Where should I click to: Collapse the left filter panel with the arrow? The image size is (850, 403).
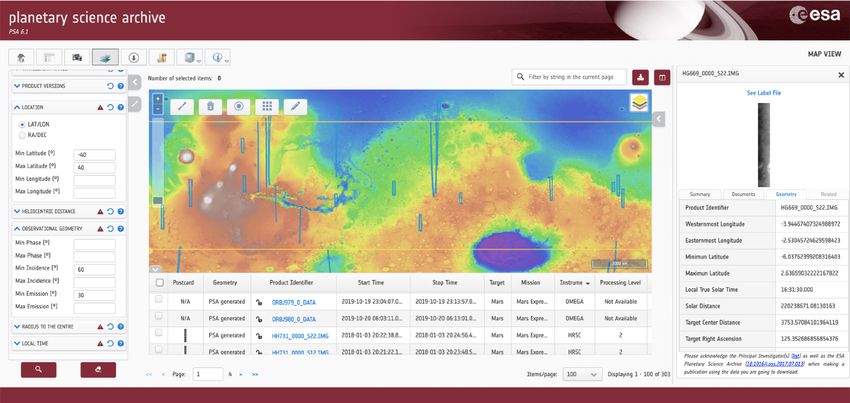[x=135, y=82]
